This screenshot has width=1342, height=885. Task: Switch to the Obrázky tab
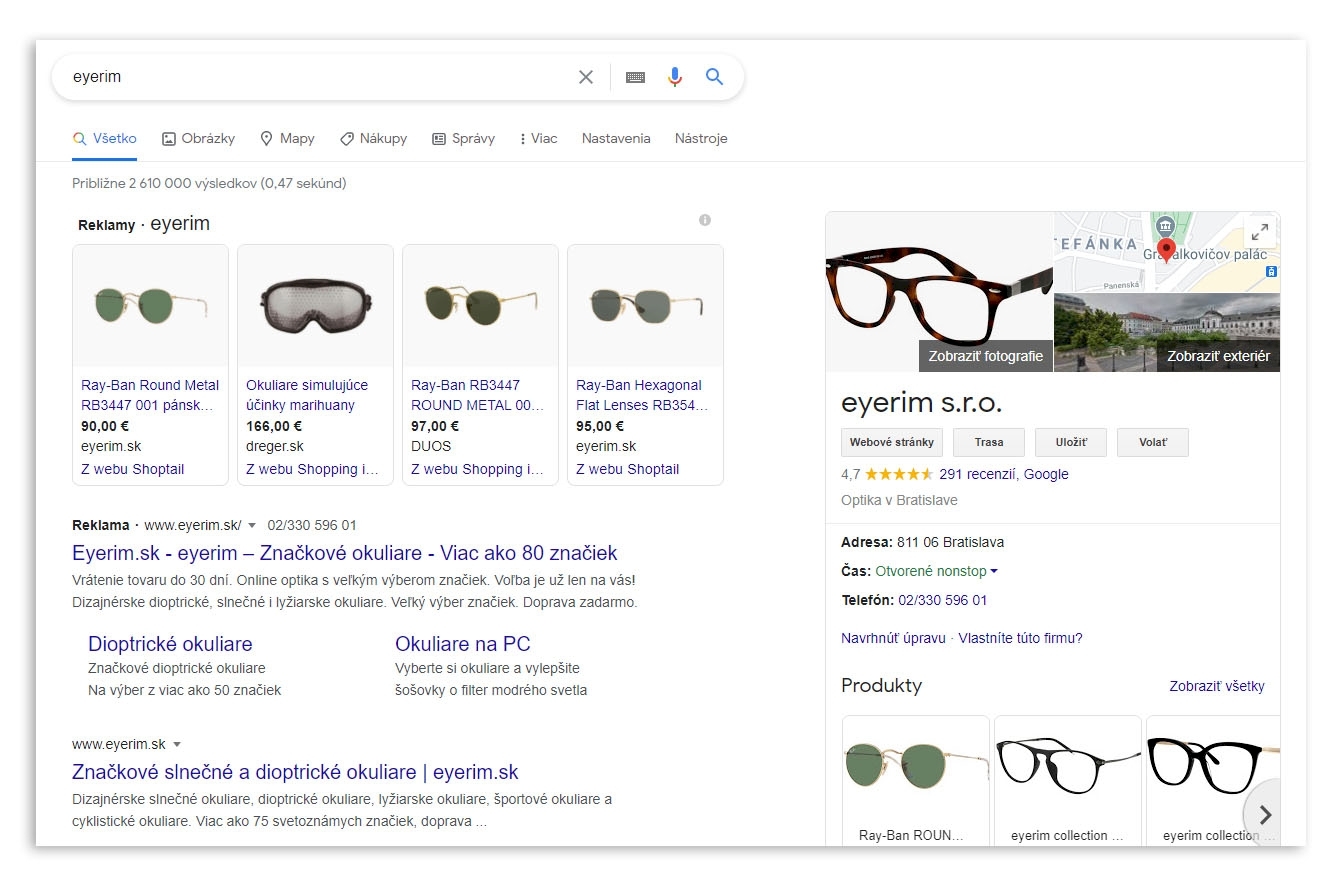[198, 139]
